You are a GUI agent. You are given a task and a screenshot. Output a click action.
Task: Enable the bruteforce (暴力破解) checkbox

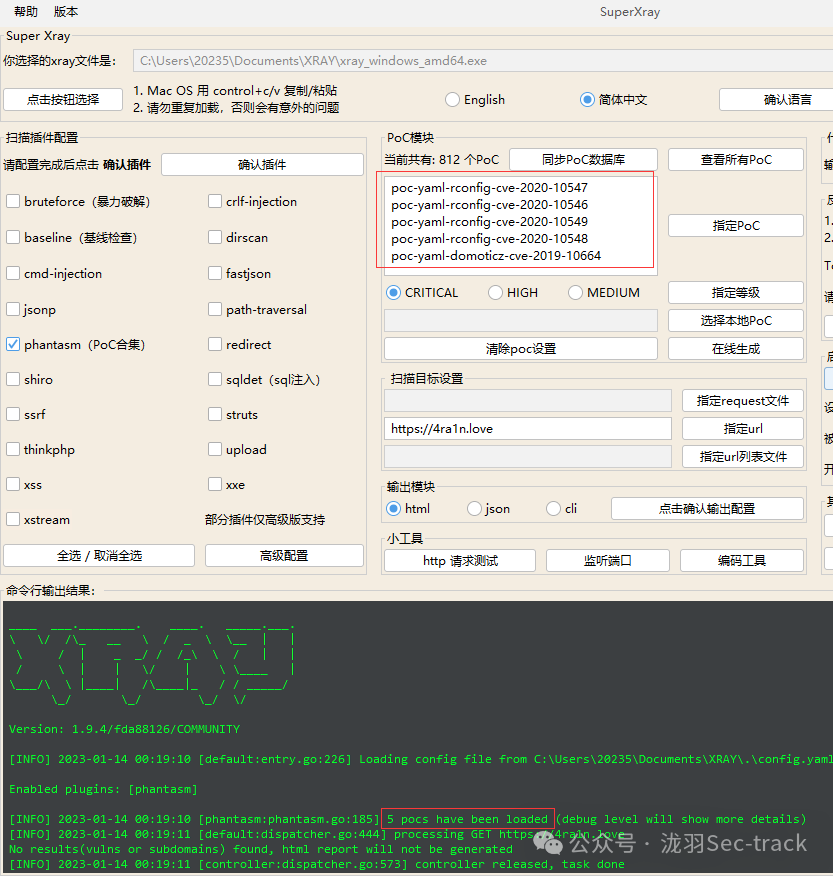tap(13, 201)
